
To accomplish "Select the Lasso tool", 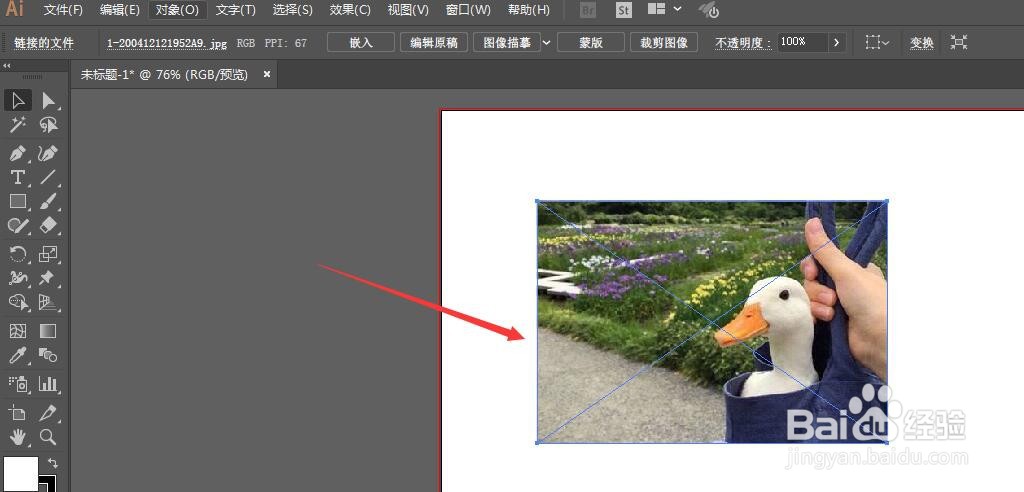I will click(48, 125).
